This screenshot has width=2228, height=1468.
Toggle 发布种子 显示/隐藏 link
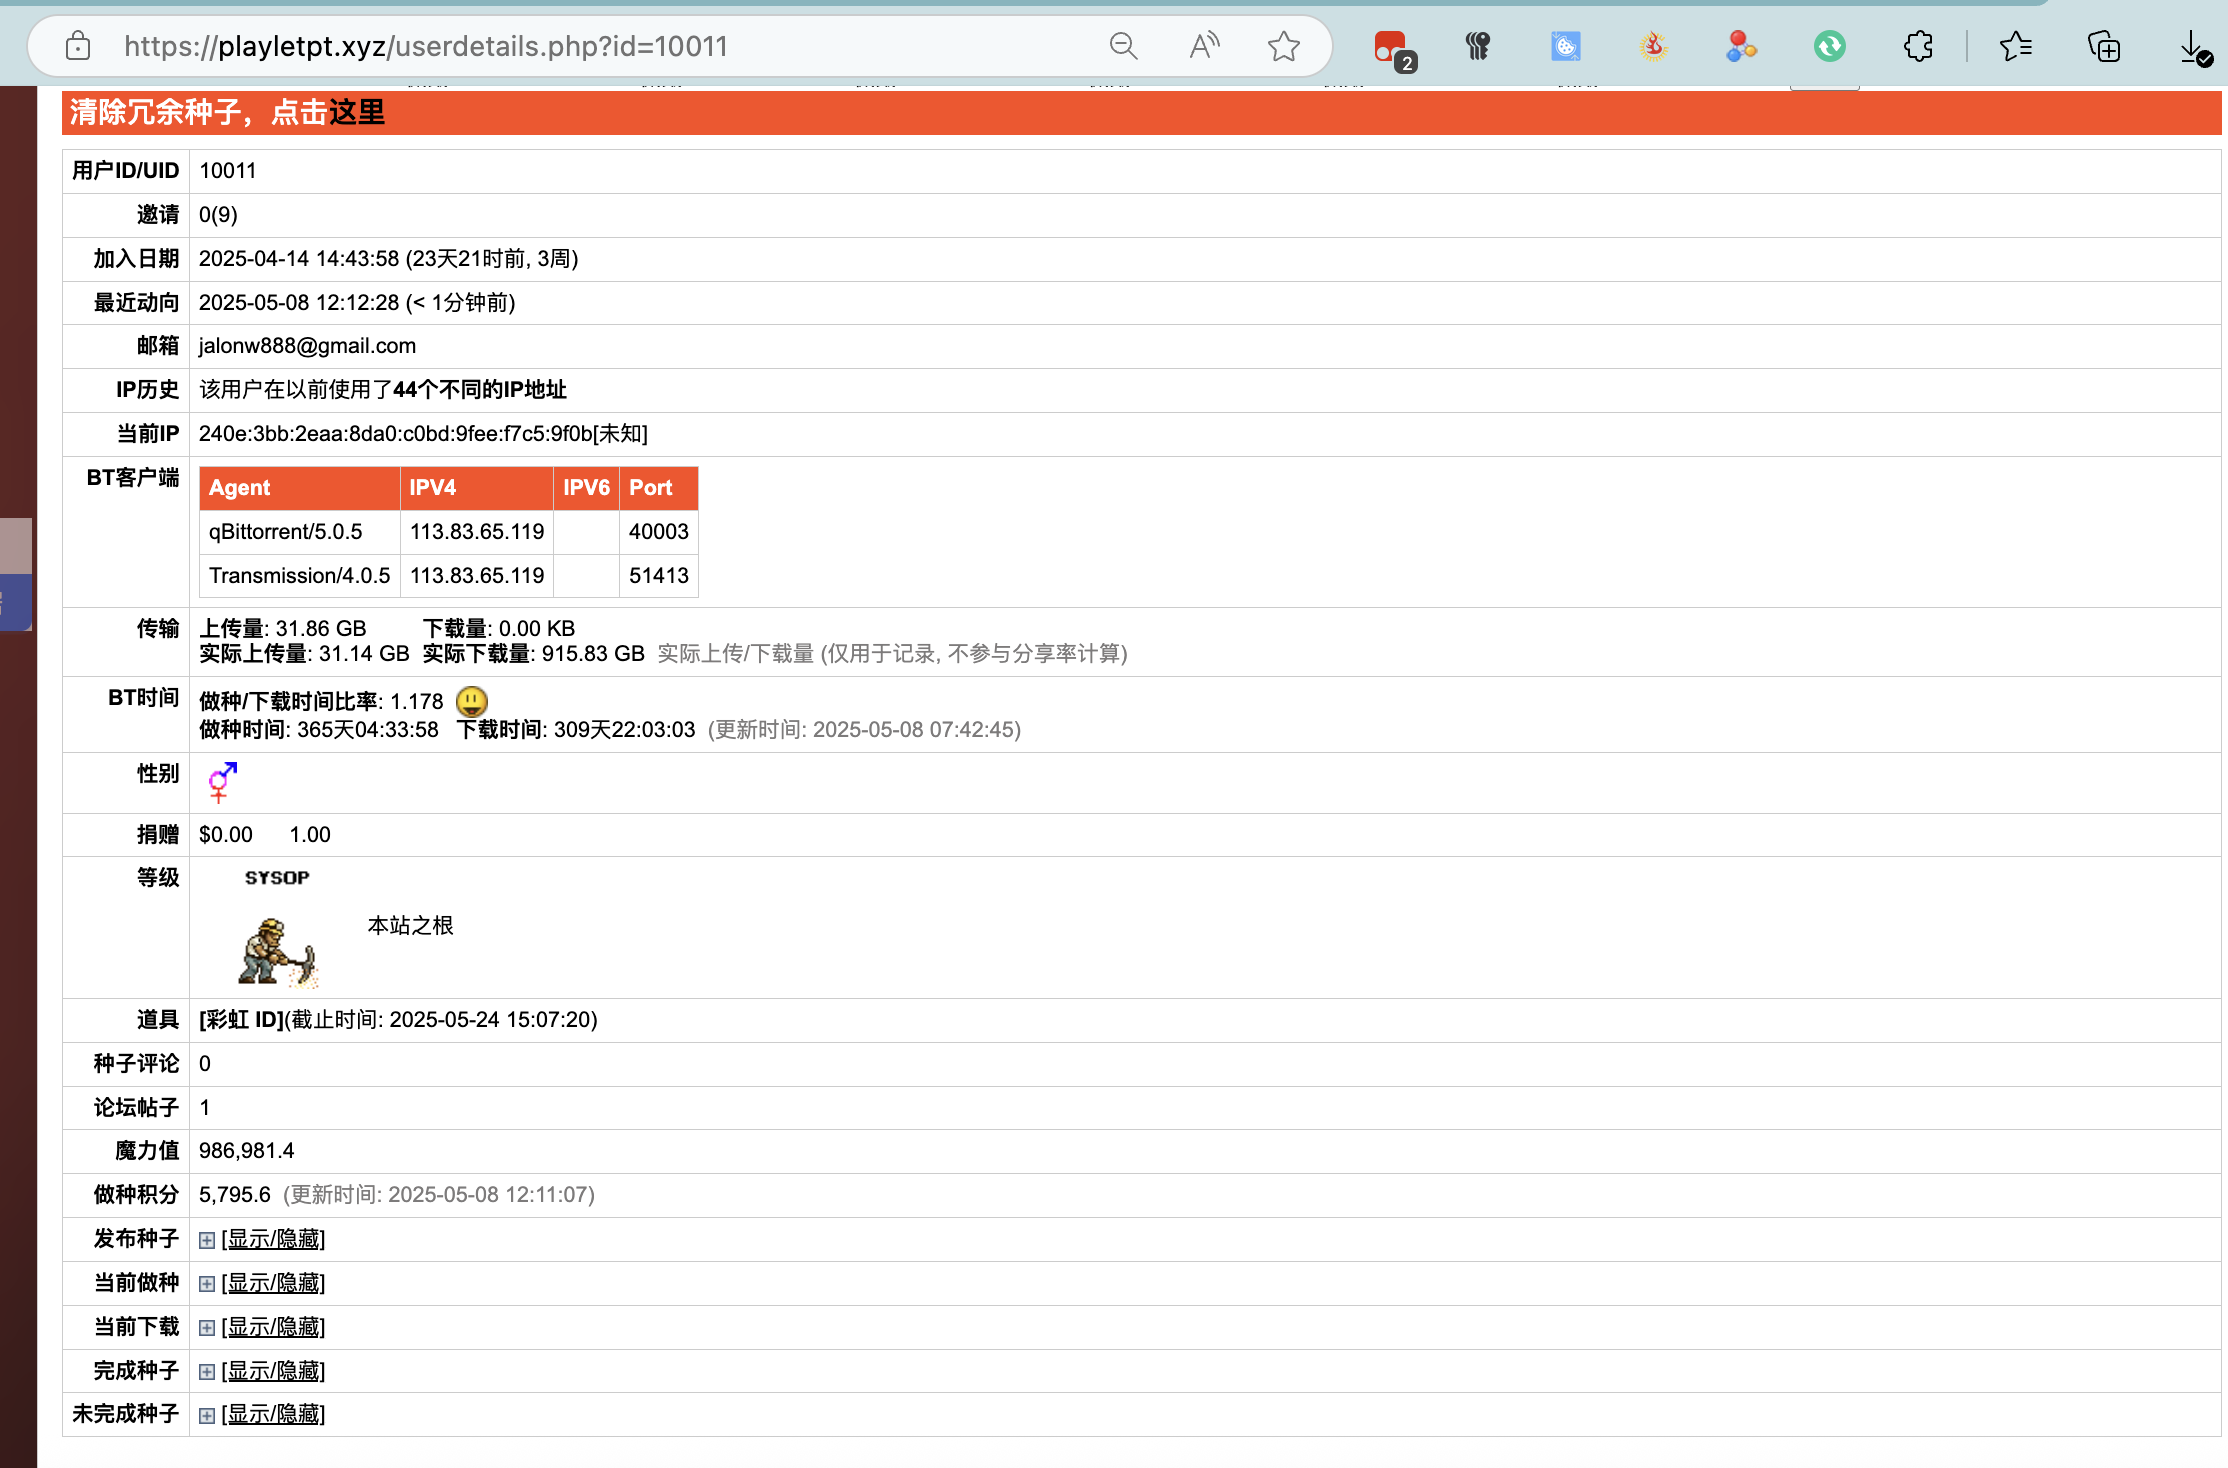coord(273,1239)
